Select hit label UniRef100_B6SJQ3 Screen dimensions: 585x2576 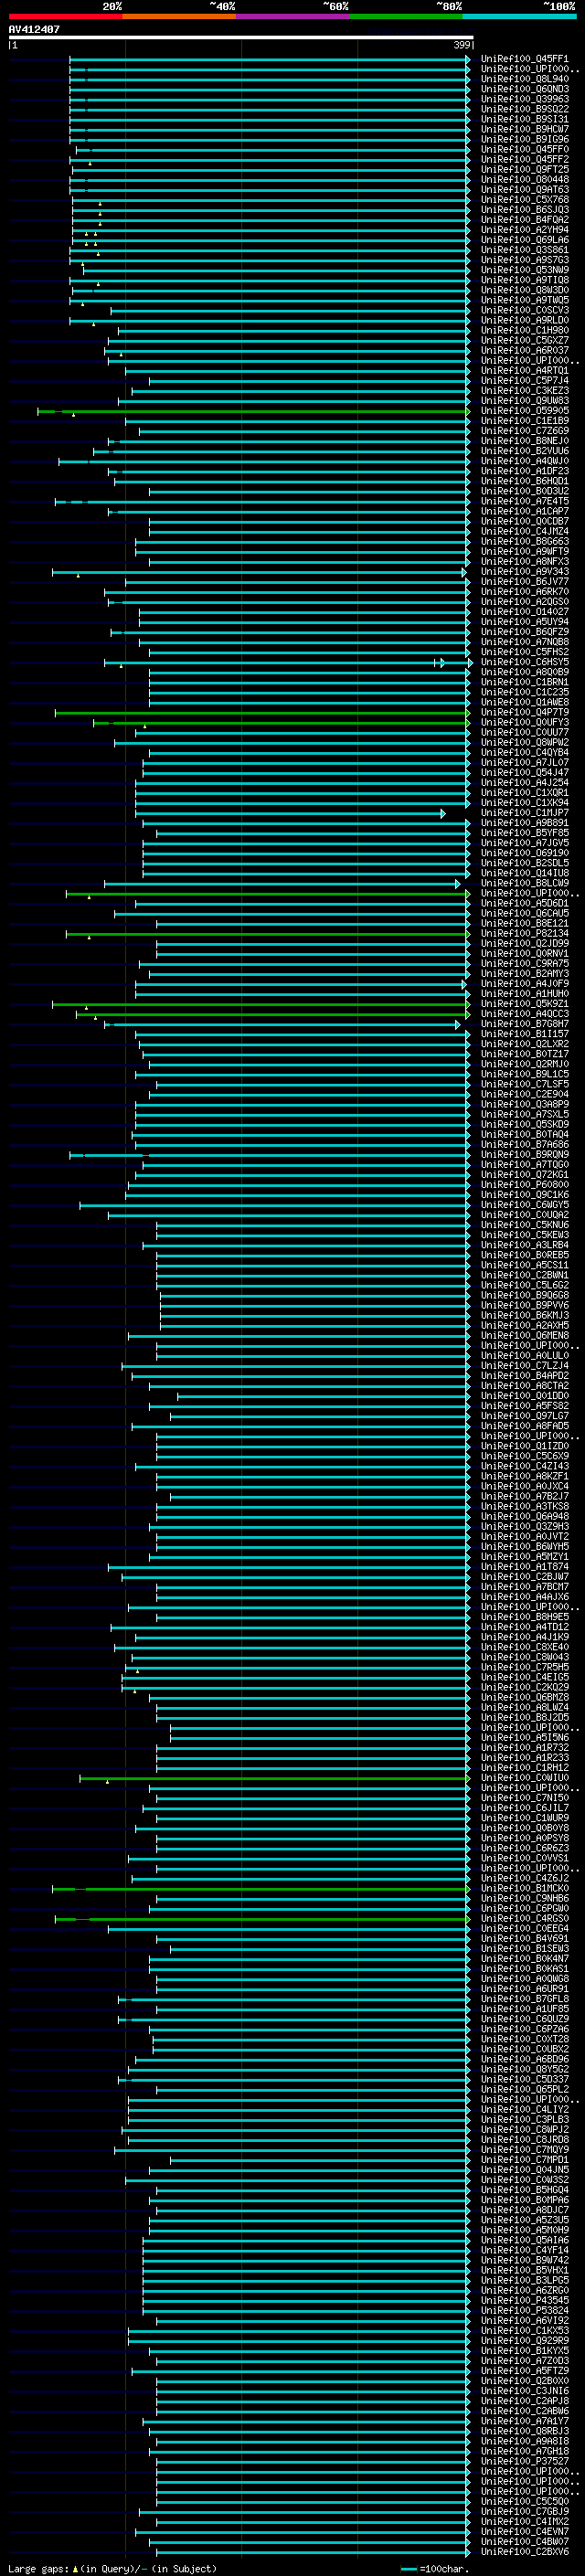coord(525,210)
